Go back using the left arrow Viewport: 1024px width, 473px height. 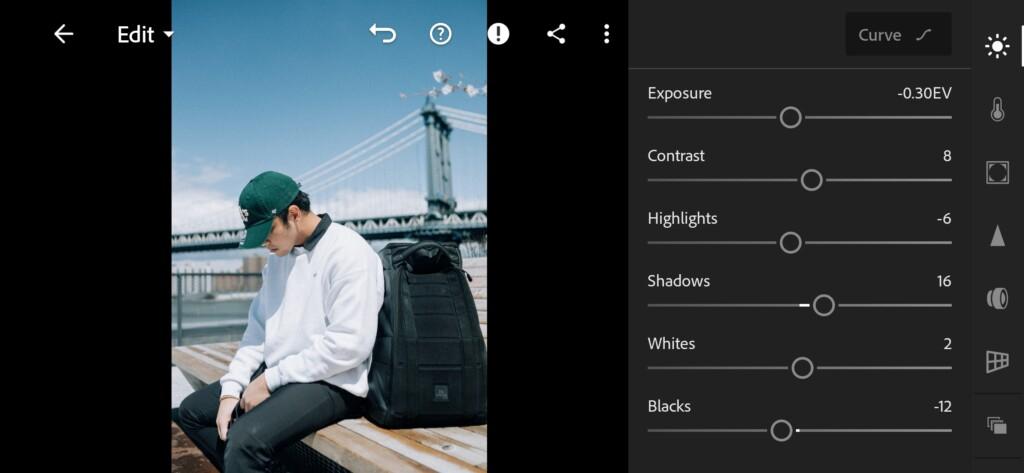coord(63,34)
